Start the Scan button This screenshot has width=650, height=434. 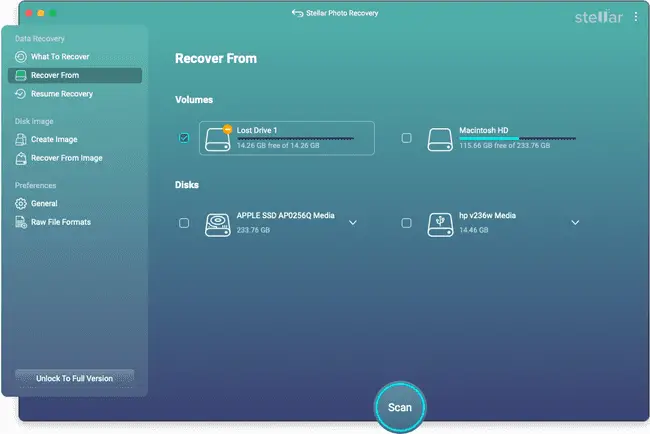tap(400, 407)
